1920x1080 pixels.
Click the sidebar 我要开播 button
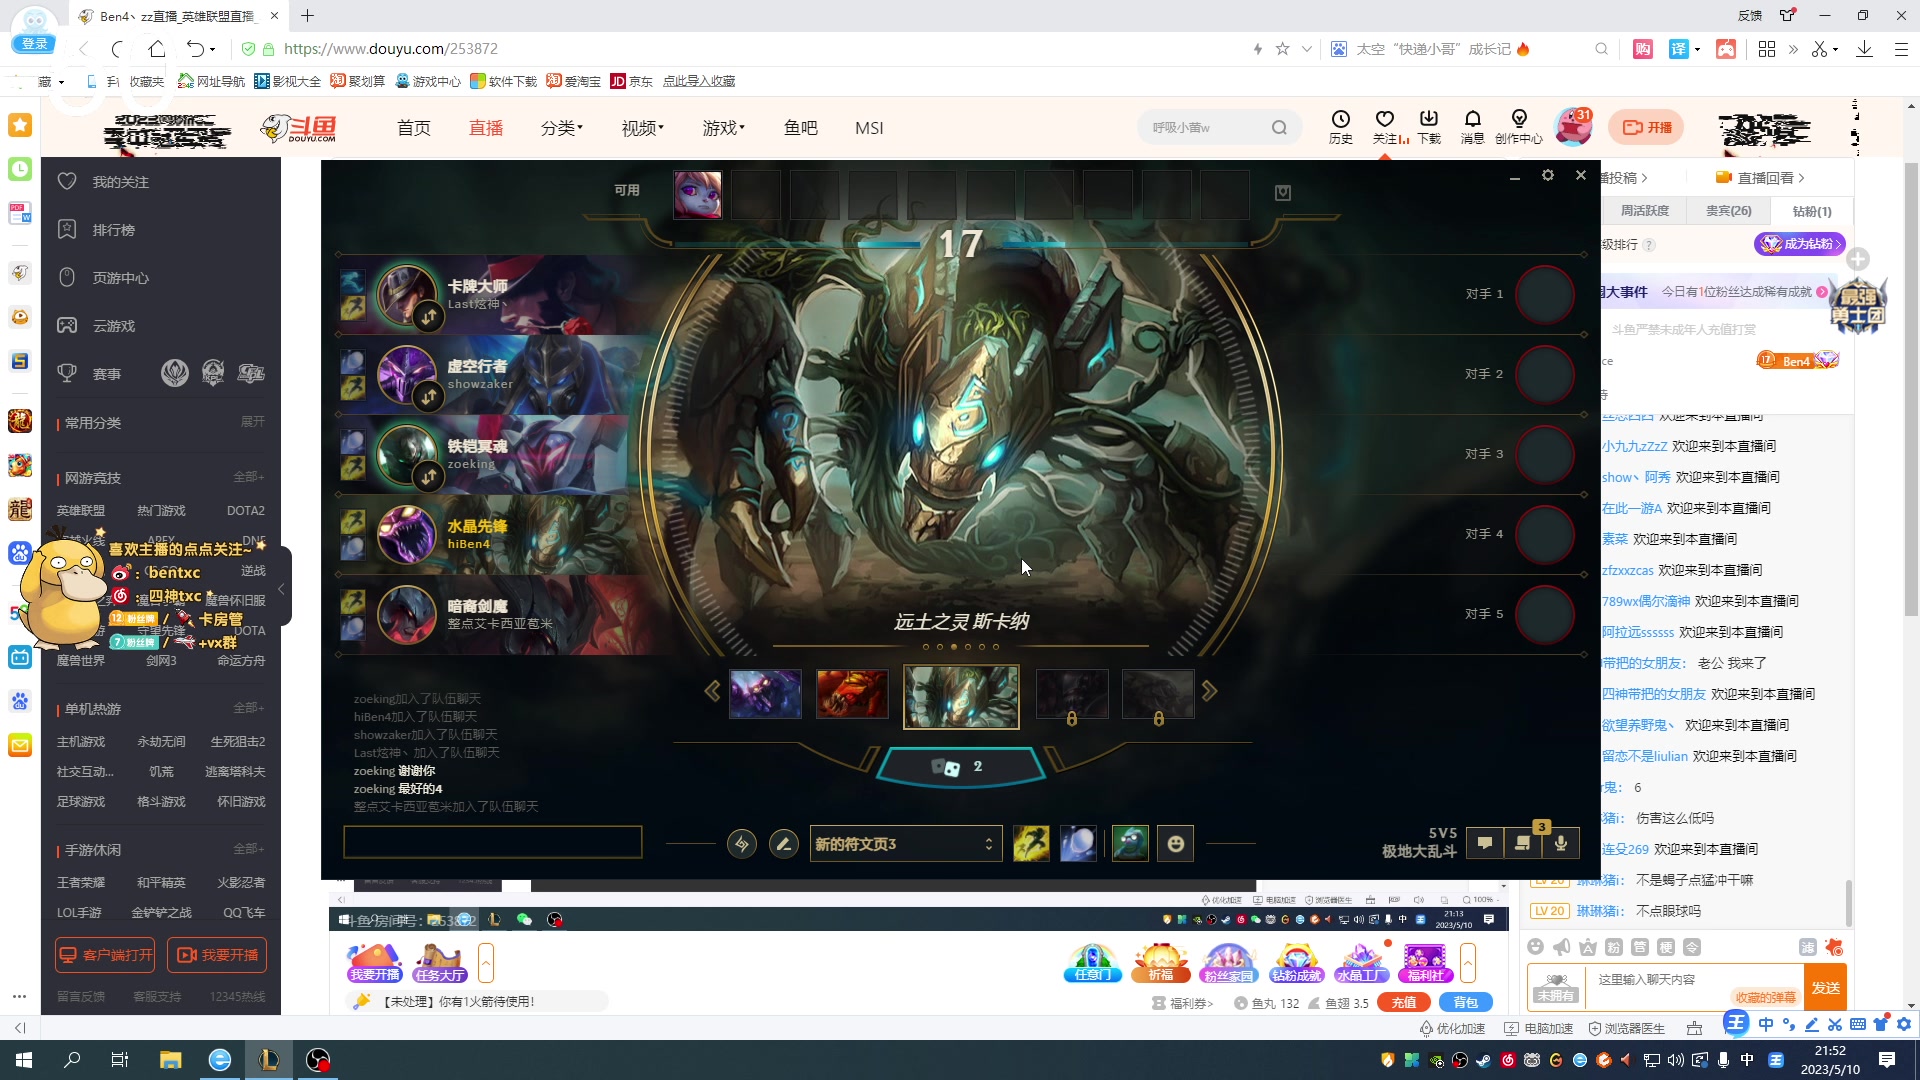[x=217, y=955]
